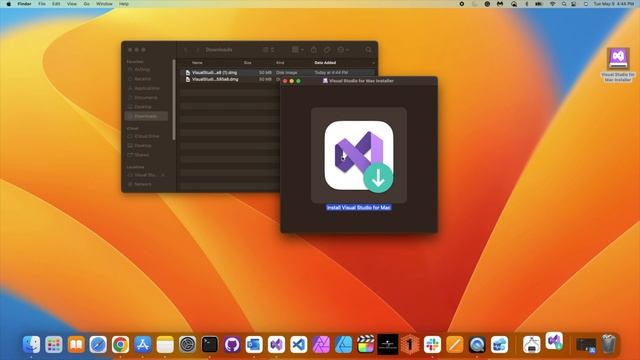The height and width of the screenshot is (360, 640).
Task: Launch Final Cut Pro from the Dock
Action: pyautogui.click(x=365, y=344)
